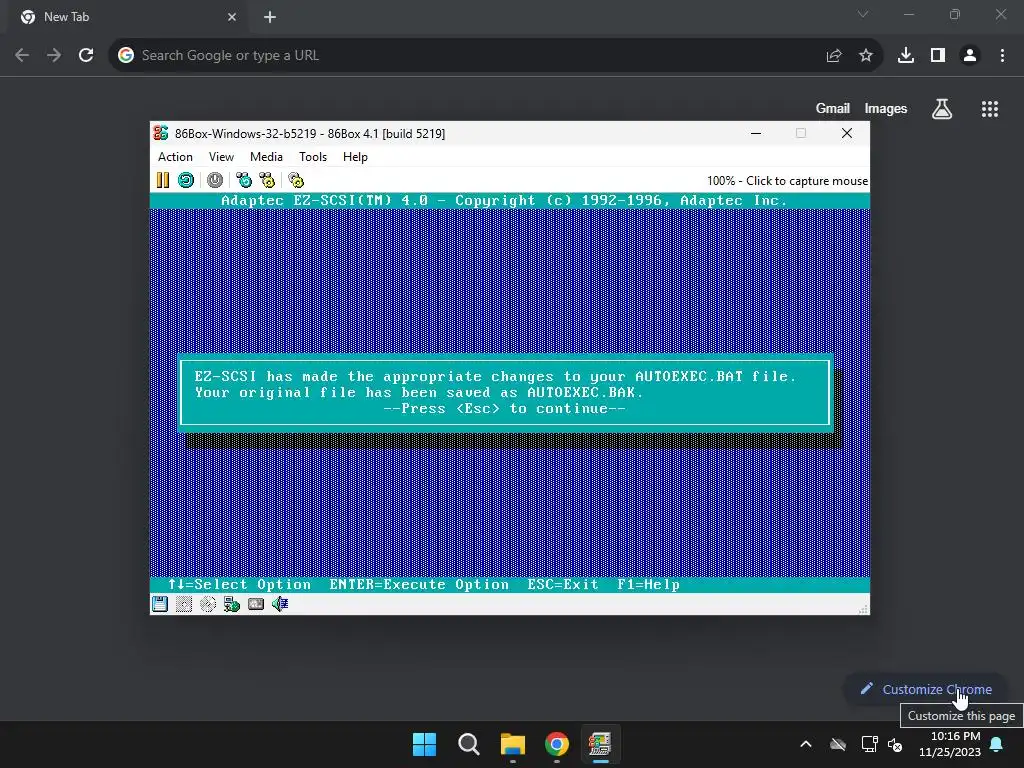Select the New Tab tab in Chrome

(127, 17)
